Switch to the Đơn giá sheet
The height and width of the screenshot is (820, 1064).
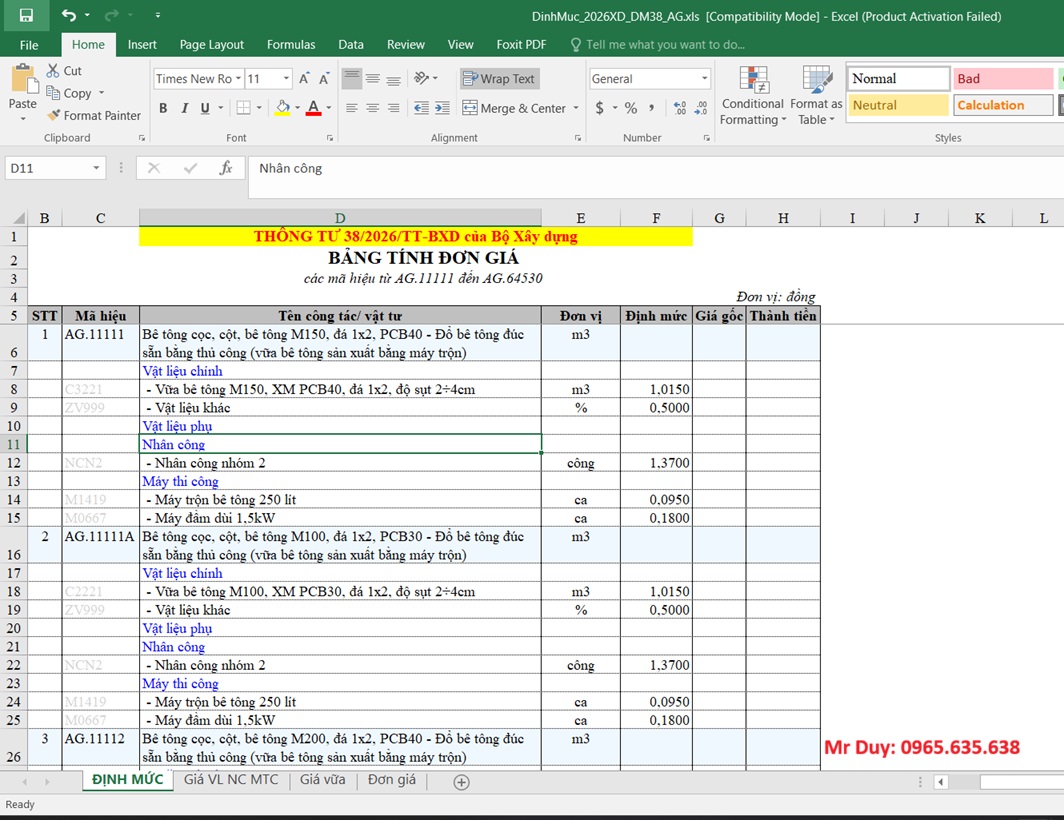[x=392, y=779]
